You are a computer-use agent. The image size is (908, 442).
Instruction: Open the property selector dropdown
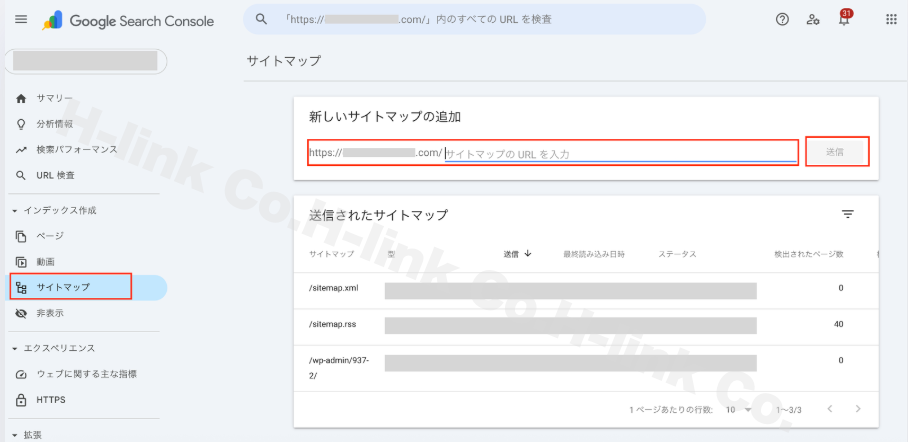tap(86, 61)
